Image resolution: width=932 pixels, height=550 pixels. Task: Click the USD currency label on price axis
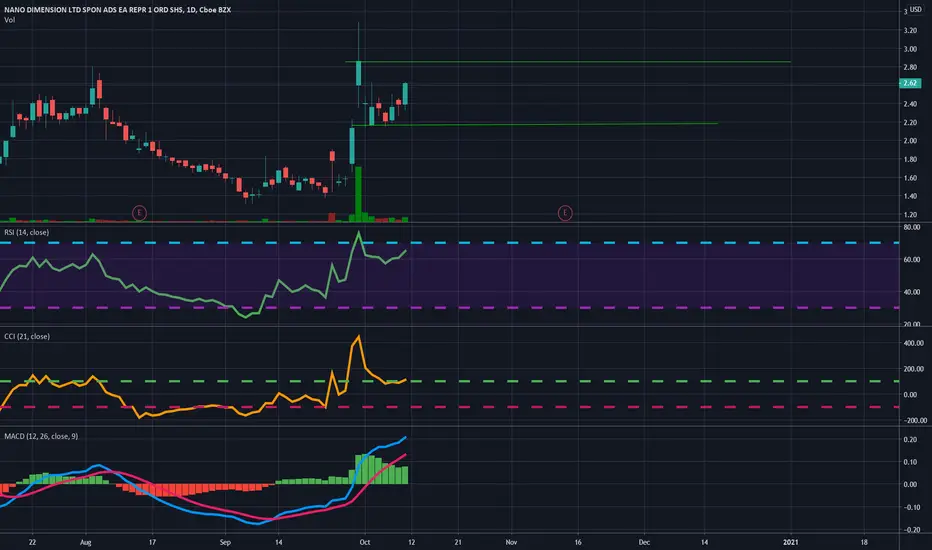(916, 10)
